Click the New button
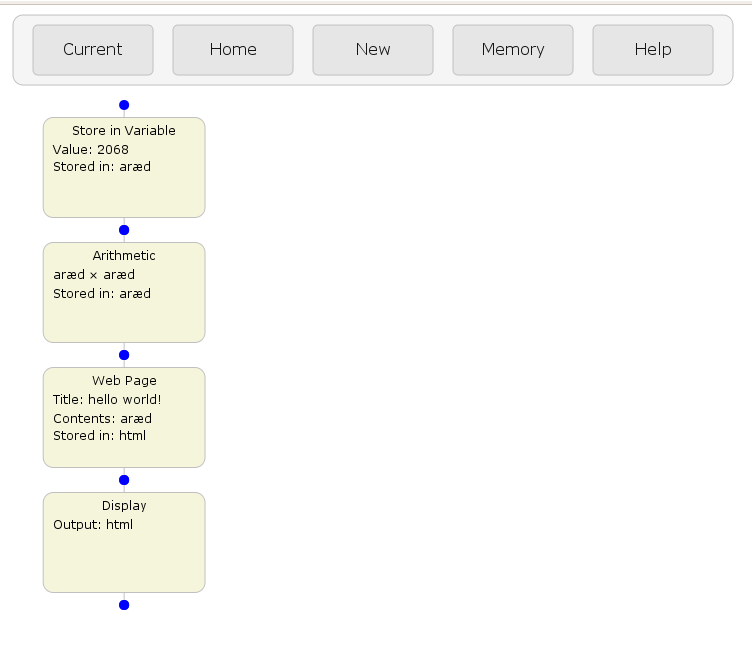Image resolution: width=752 pixels, height=647 pixels. click(x=373, y=50)
